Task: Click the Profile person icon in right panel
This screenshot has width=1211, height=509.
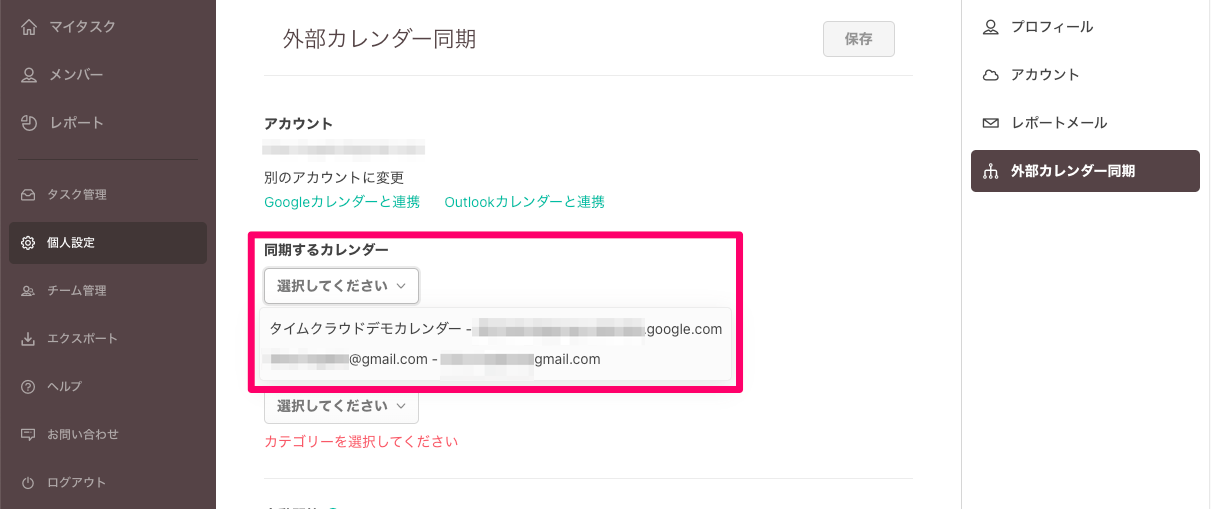Action: pyautogui.click(x=991, y=27)
